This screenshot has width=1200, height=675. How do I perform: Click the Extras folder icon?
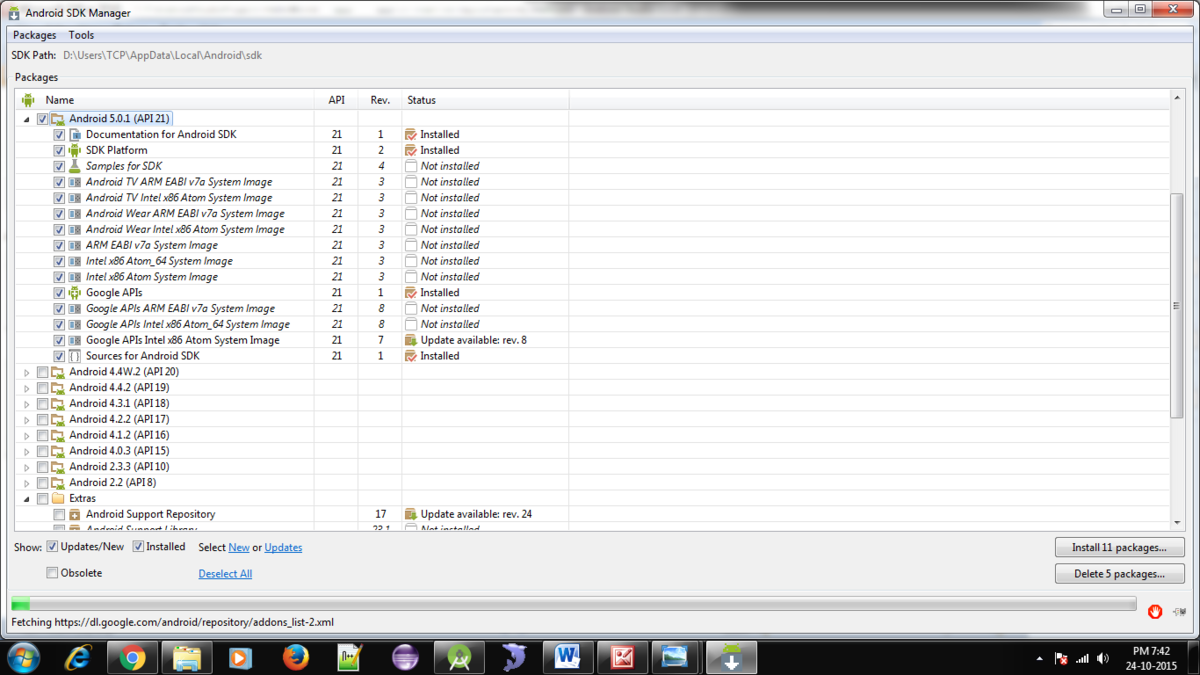[x=58, y=498]
